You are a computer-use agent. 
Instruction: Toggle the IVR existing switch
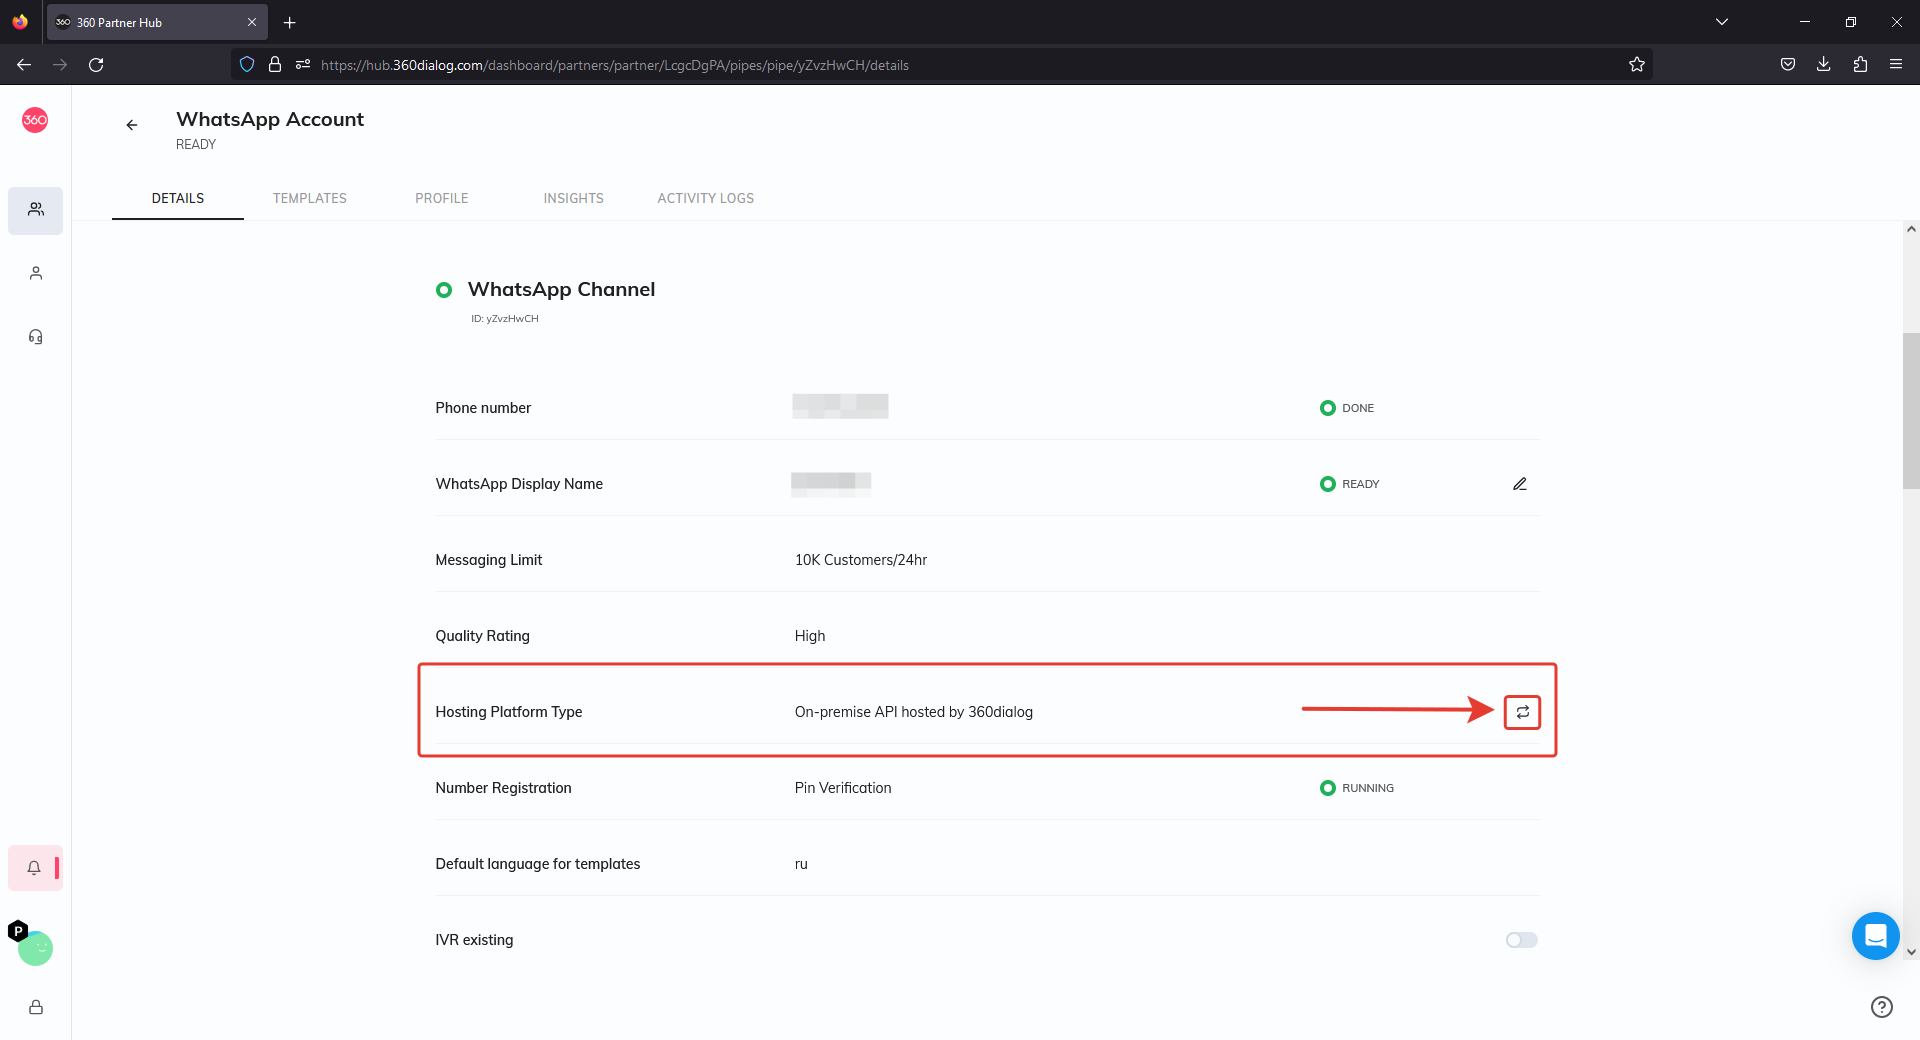pos(1521,940)
